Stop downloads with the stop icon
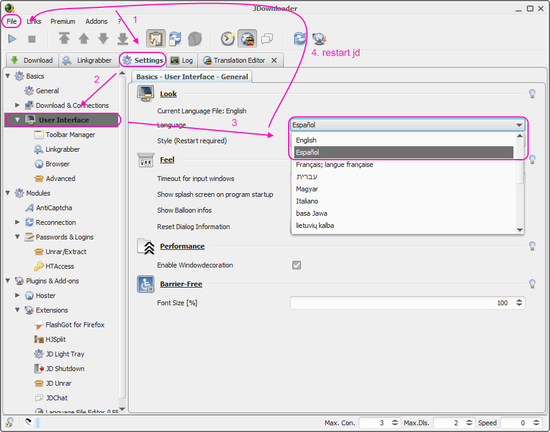This screenshot has height=432, width=550. coord(32,39)
